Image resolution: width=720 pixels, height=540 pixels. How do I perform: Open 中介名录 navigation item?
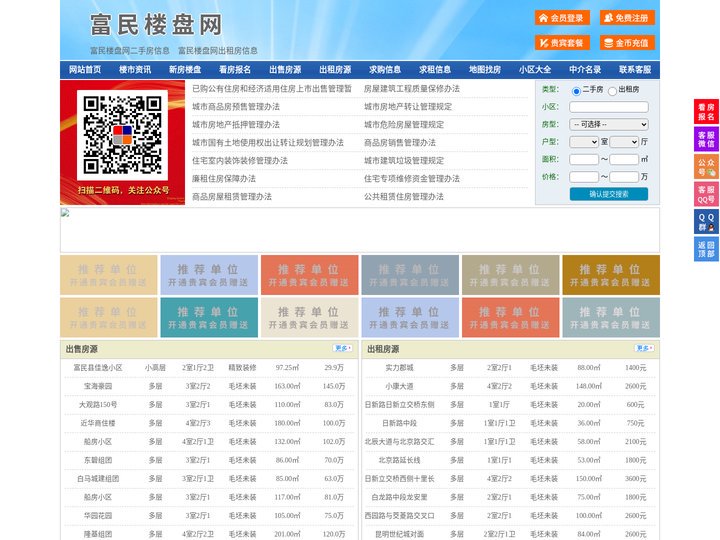[585, 70]
